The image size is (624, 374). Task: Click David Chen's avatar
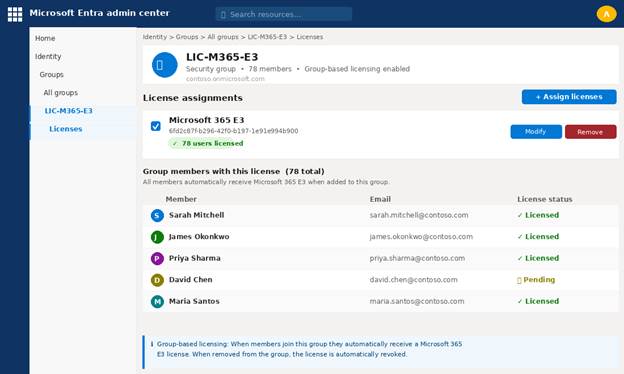coord(157,280)
